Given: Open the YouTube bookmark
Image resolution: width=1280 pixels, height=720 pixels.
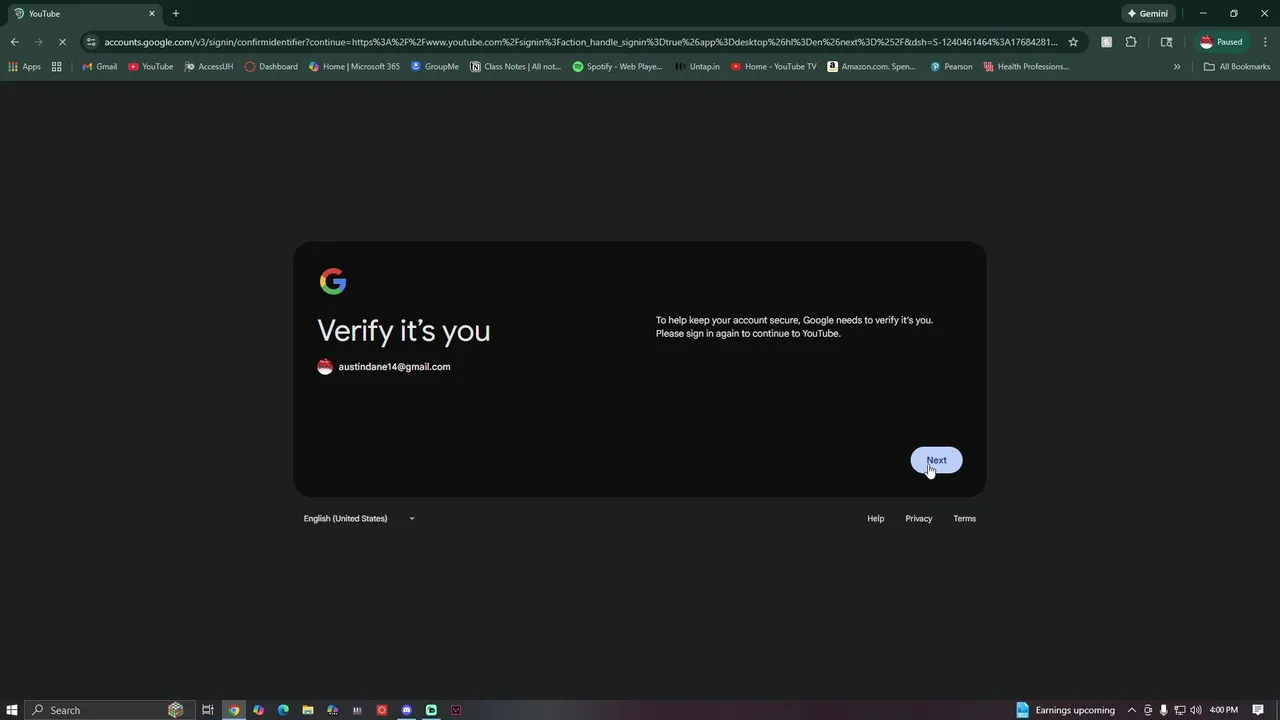Looking at the screenshot, I should coord(150,67).
